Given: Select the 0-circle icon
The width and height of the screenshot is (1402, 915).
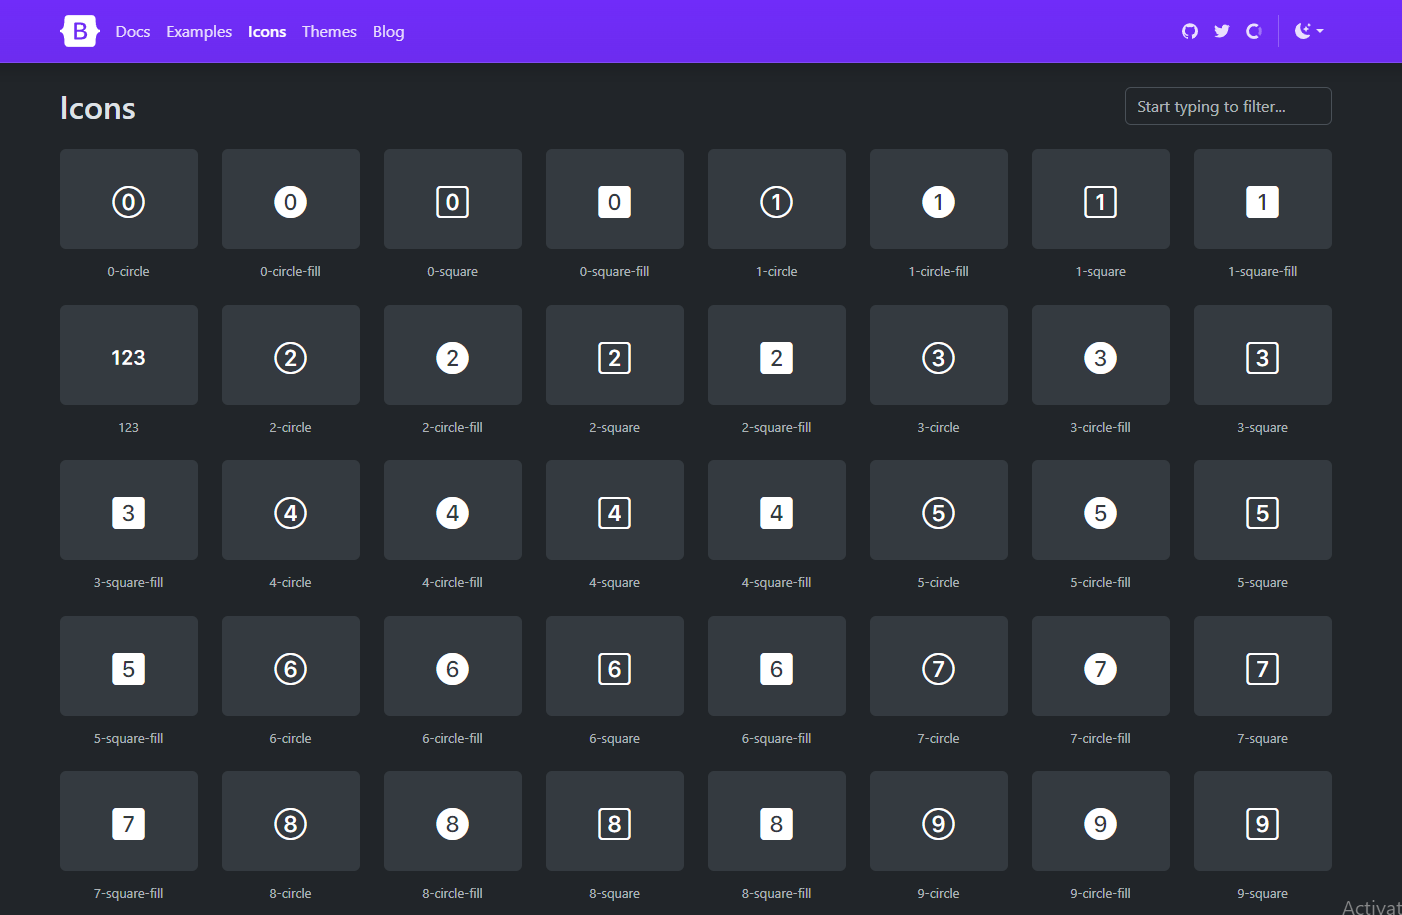Looking at the screenshot, I should tap(128, 199).
